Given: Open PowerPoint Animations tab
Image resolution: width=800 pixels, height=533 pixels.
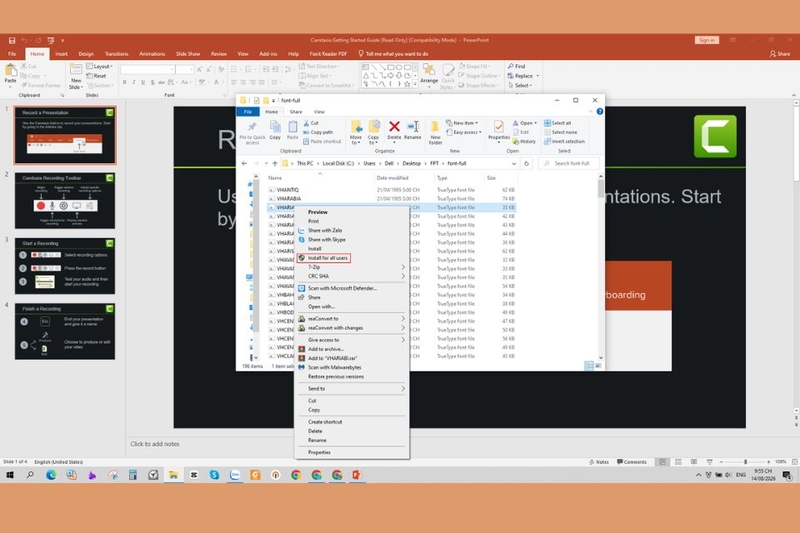Looking at the screenshot, I should pyautogui.click(x=152, y=54).
